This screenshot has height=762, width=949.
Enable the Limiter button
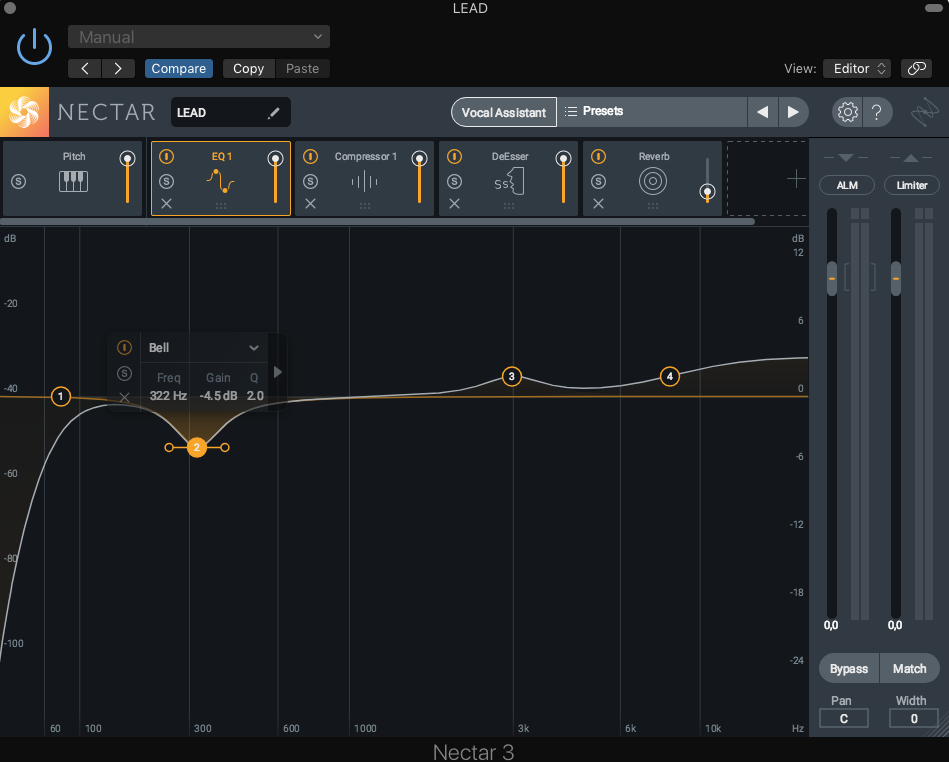click(x=911, y=185)
